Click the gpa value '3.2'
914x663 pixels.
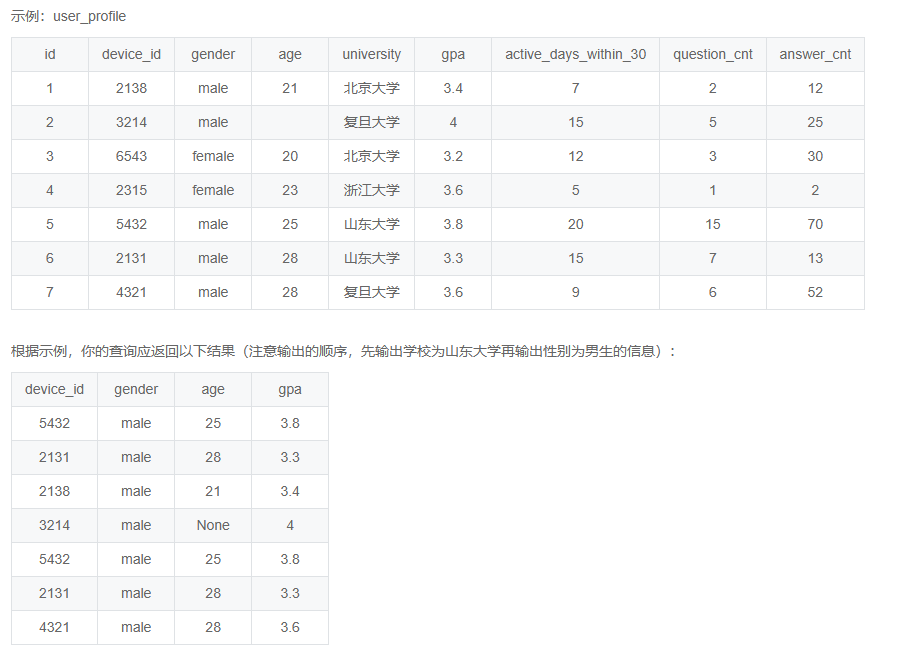pos(453,156)
